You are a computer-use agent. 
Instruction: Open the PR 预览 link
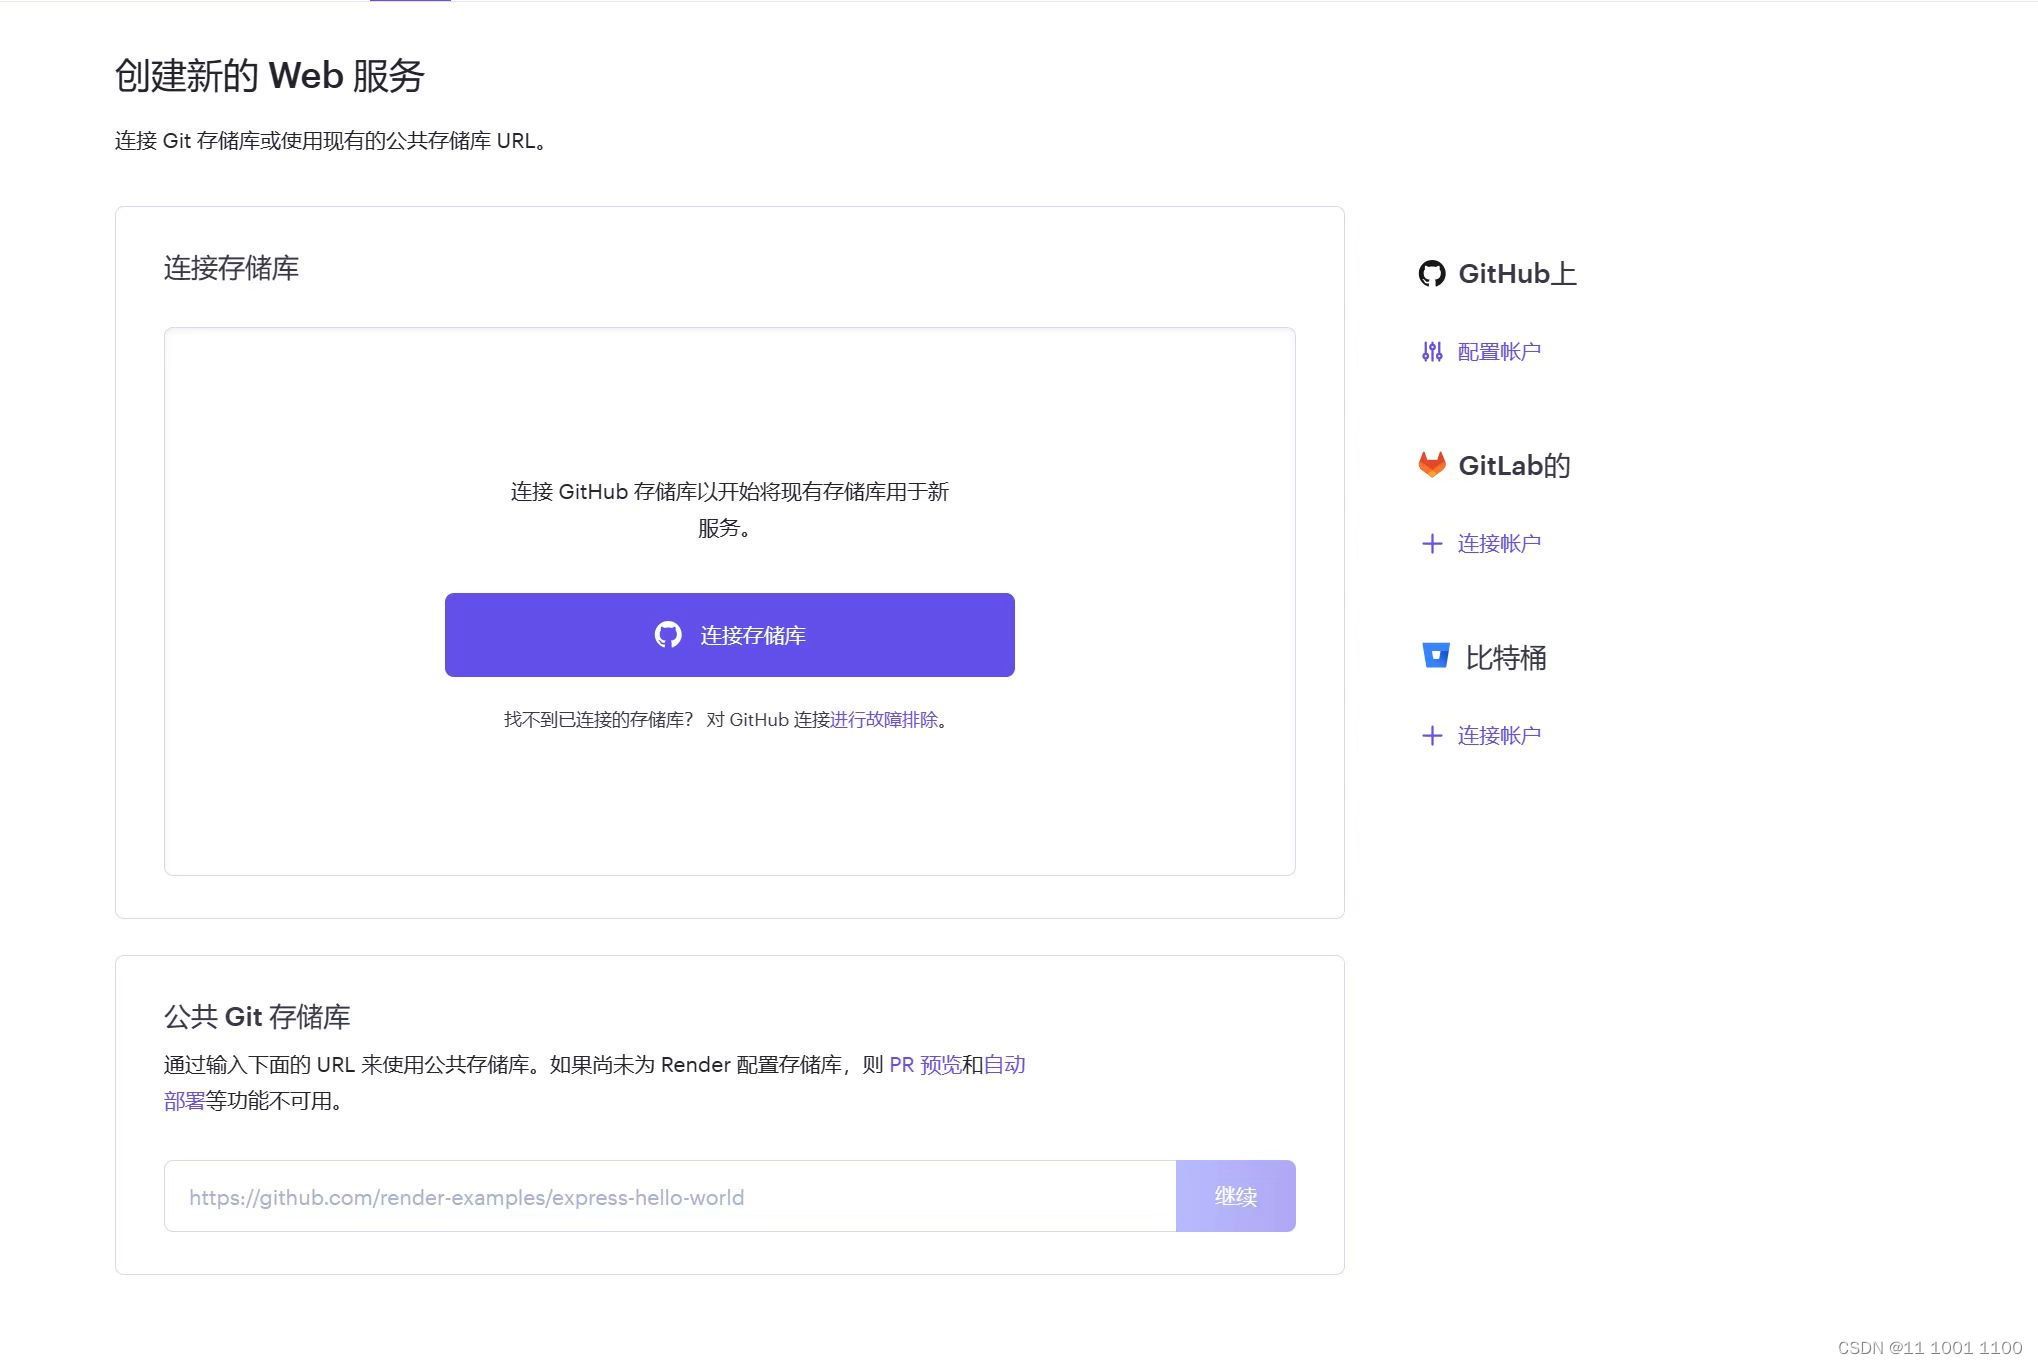click(924, 1064)
